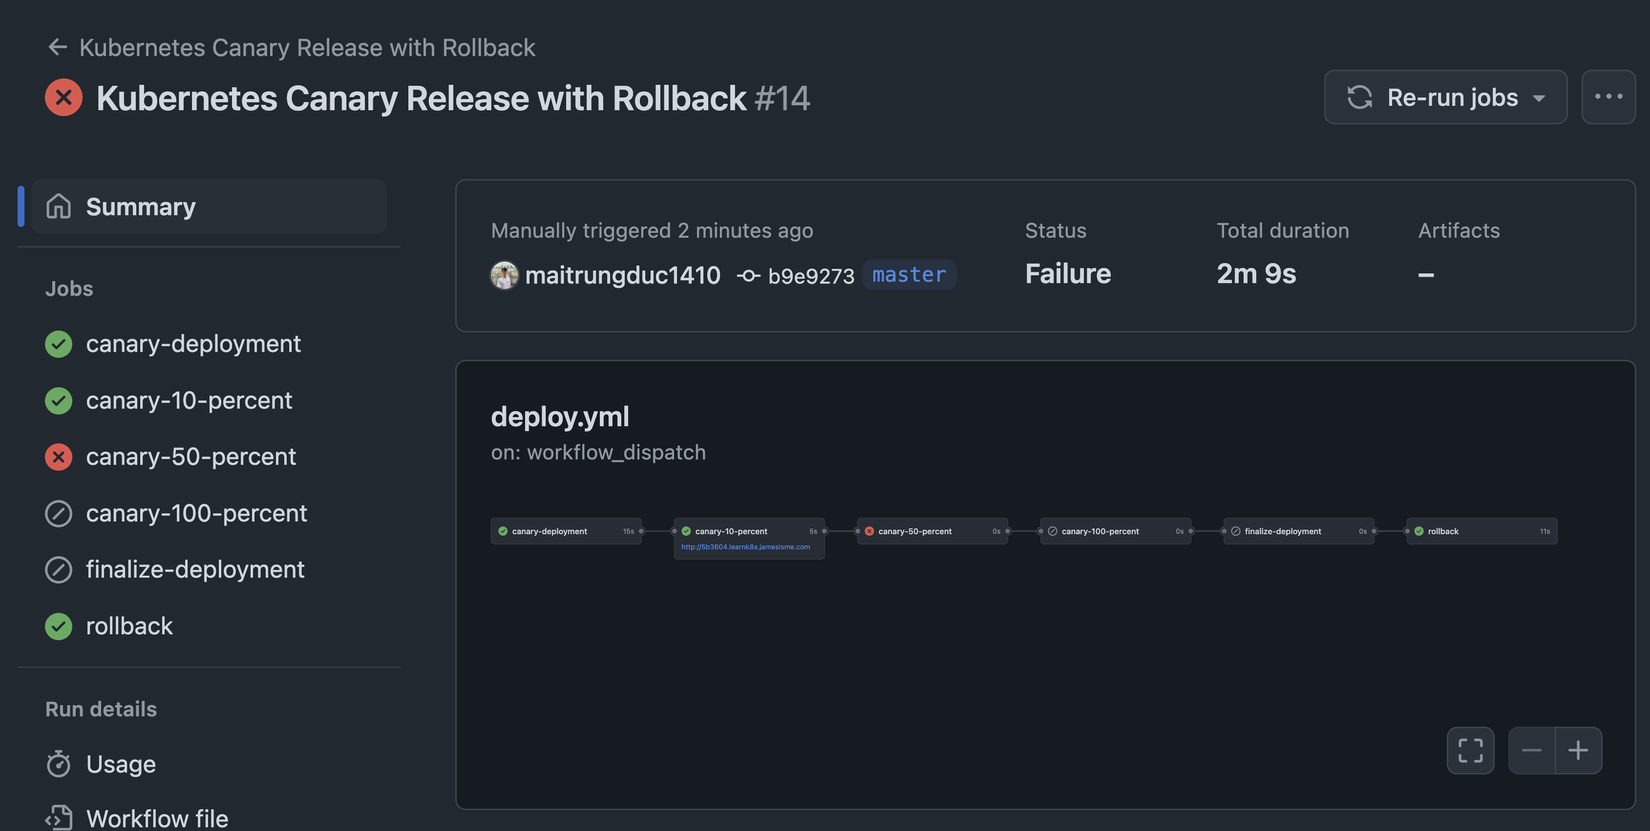
Task: Click red X icon beside canary-50-percent
Action: [59, 457]
